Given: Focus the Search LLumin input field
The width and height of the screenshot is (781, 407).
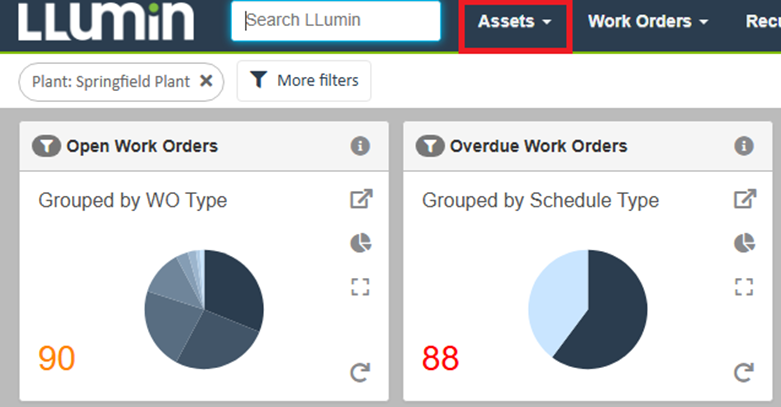Looking at the screenshot, I should (x=336, y=20).
